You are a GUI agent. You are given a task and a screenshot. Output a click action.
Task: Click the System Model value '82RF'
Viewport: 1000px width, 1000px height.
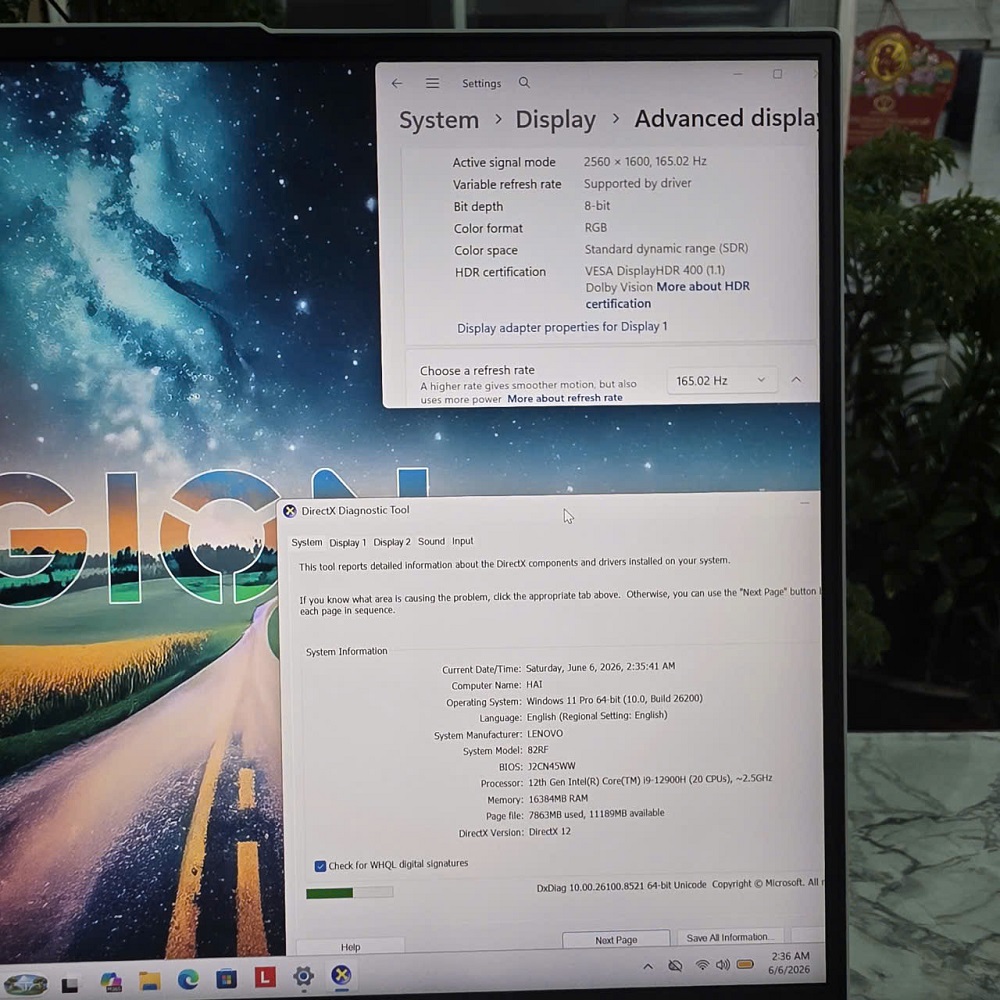538,751
